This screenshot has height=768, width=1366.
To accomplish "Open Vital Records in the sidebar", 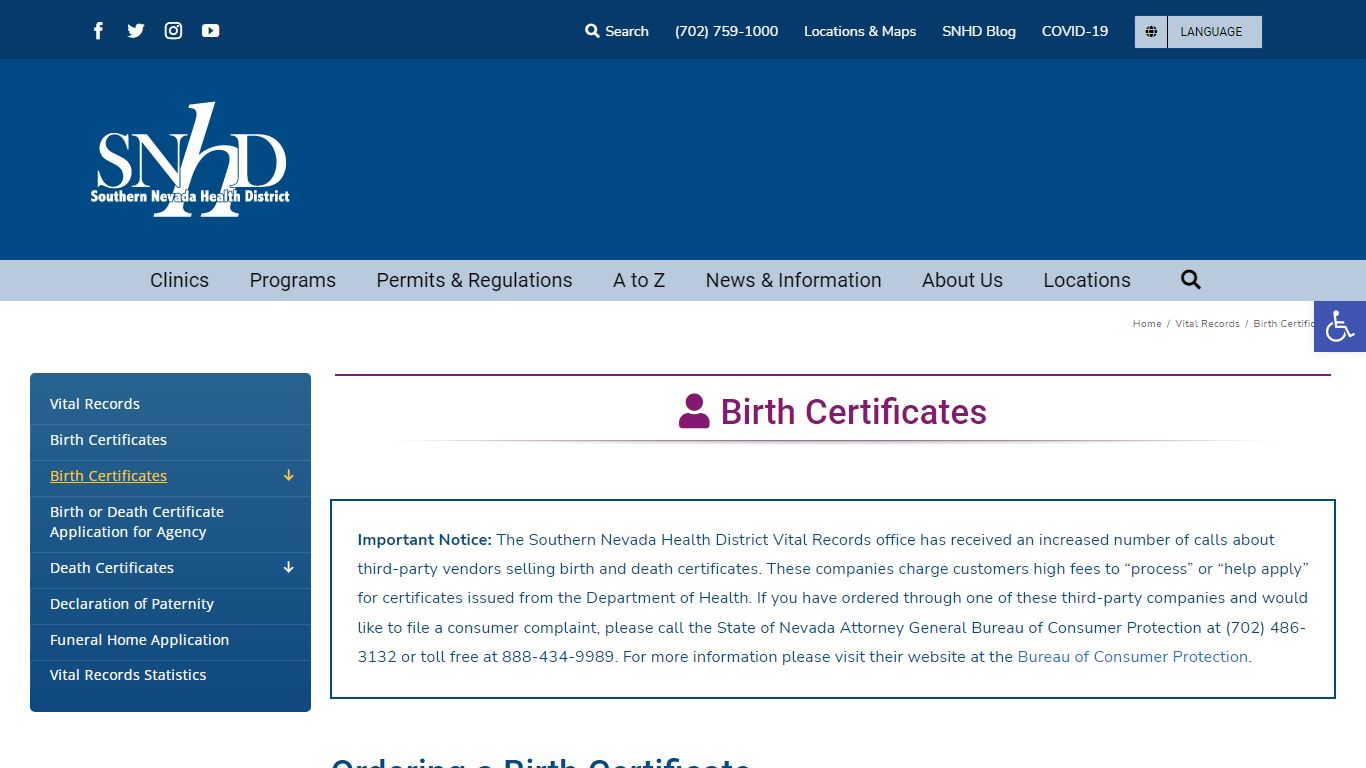I will tap(170, 404).
